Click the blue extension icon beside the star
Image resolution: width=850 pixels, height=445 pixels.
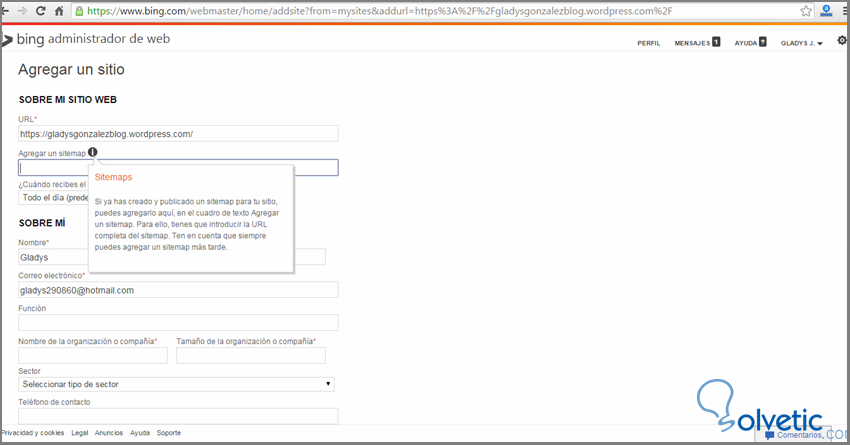click(826, 10)
